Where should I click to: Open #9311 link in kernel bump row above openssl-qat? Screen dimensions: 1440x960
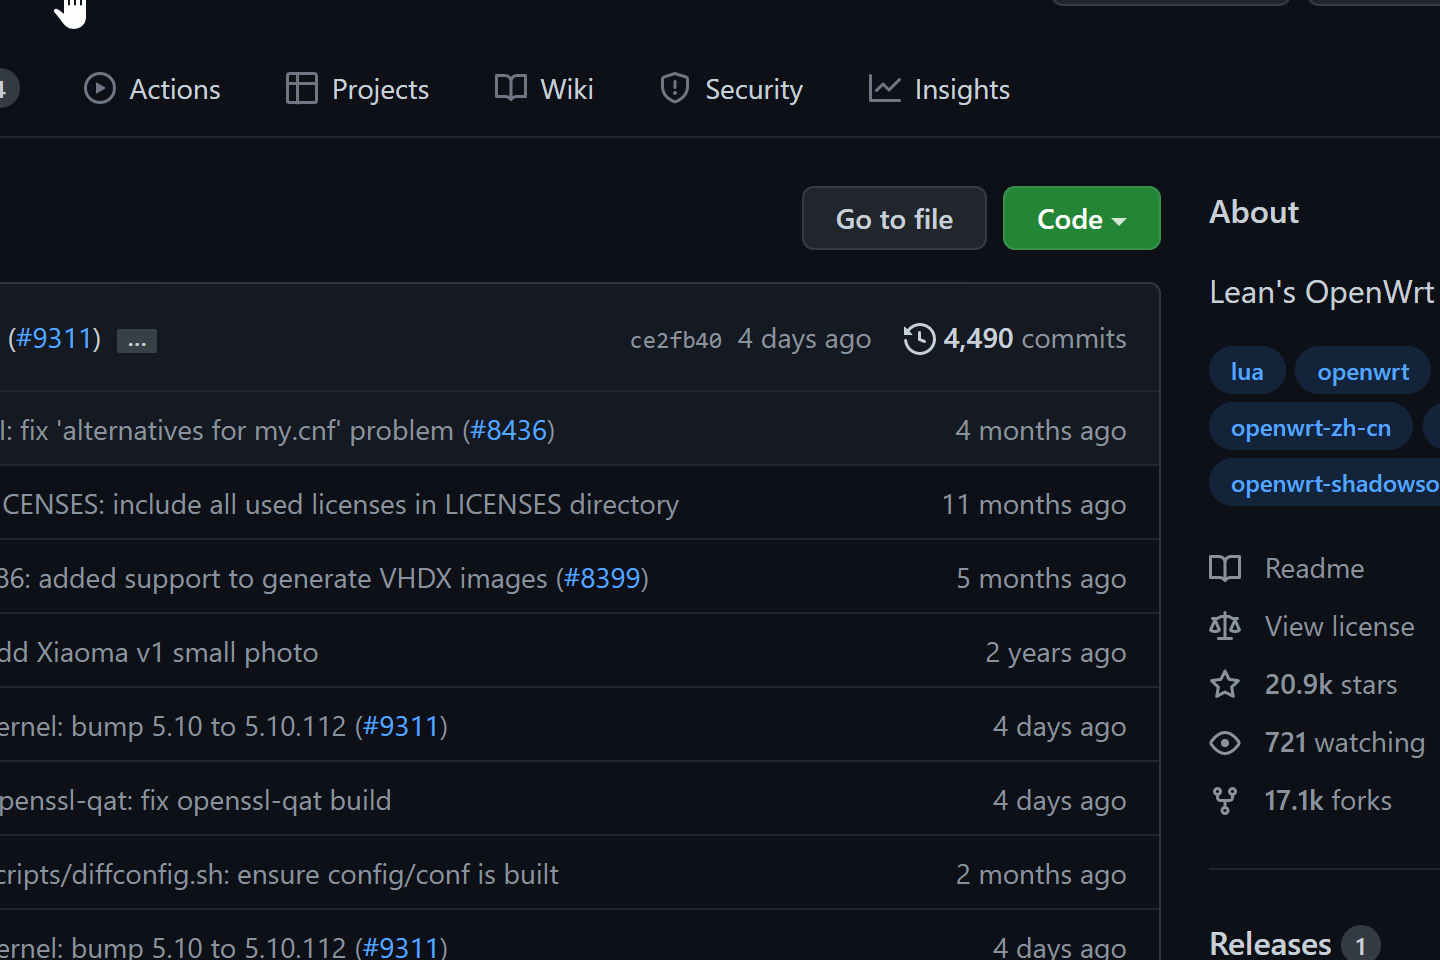pos(401,726)
